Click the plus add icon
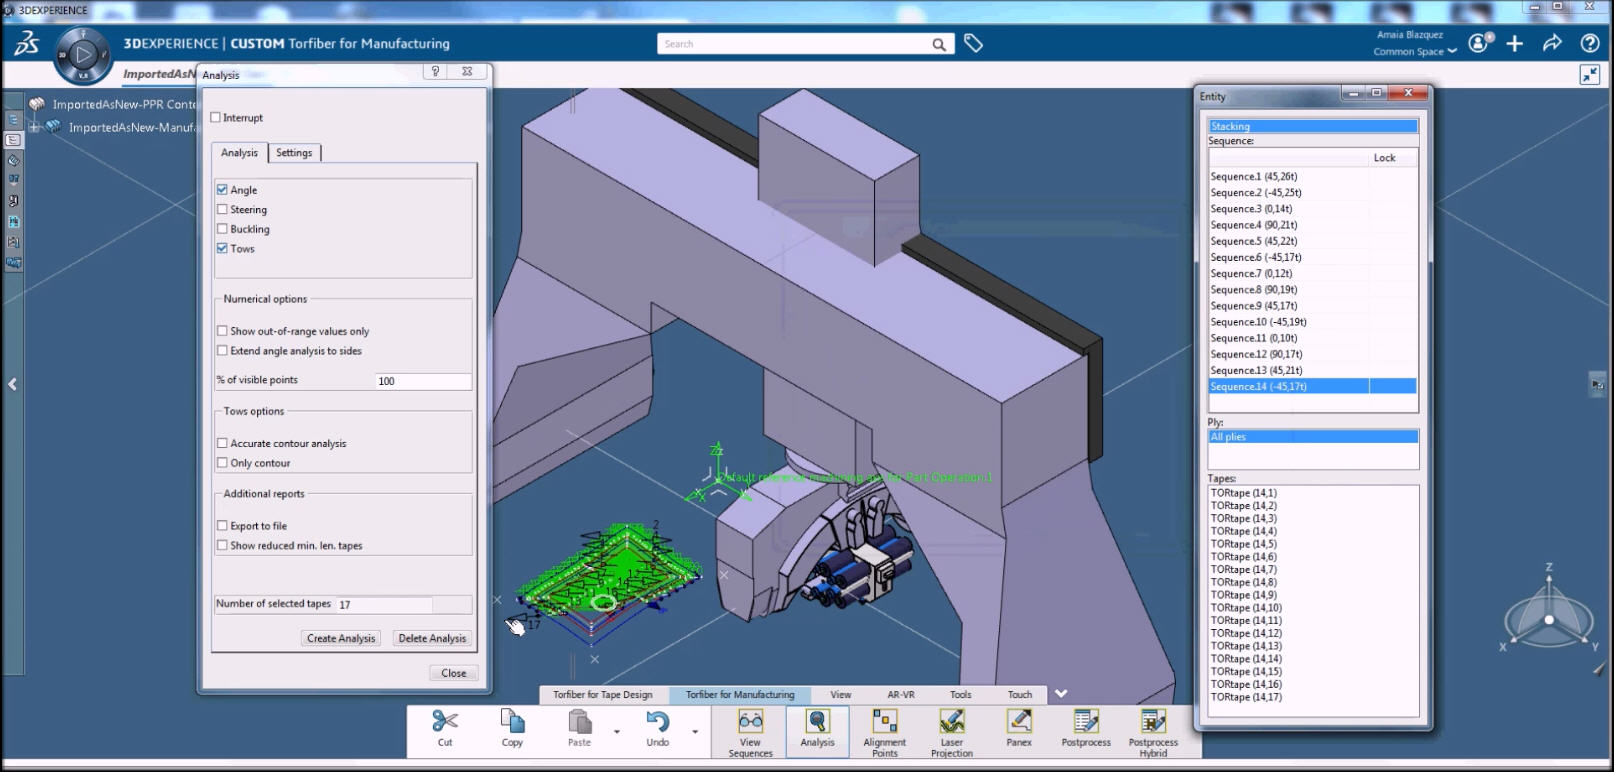 1515,43
